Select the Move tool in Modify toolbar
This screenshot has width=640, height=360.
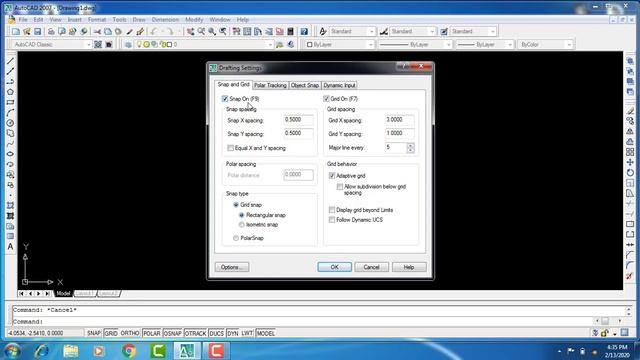(630, 162)
